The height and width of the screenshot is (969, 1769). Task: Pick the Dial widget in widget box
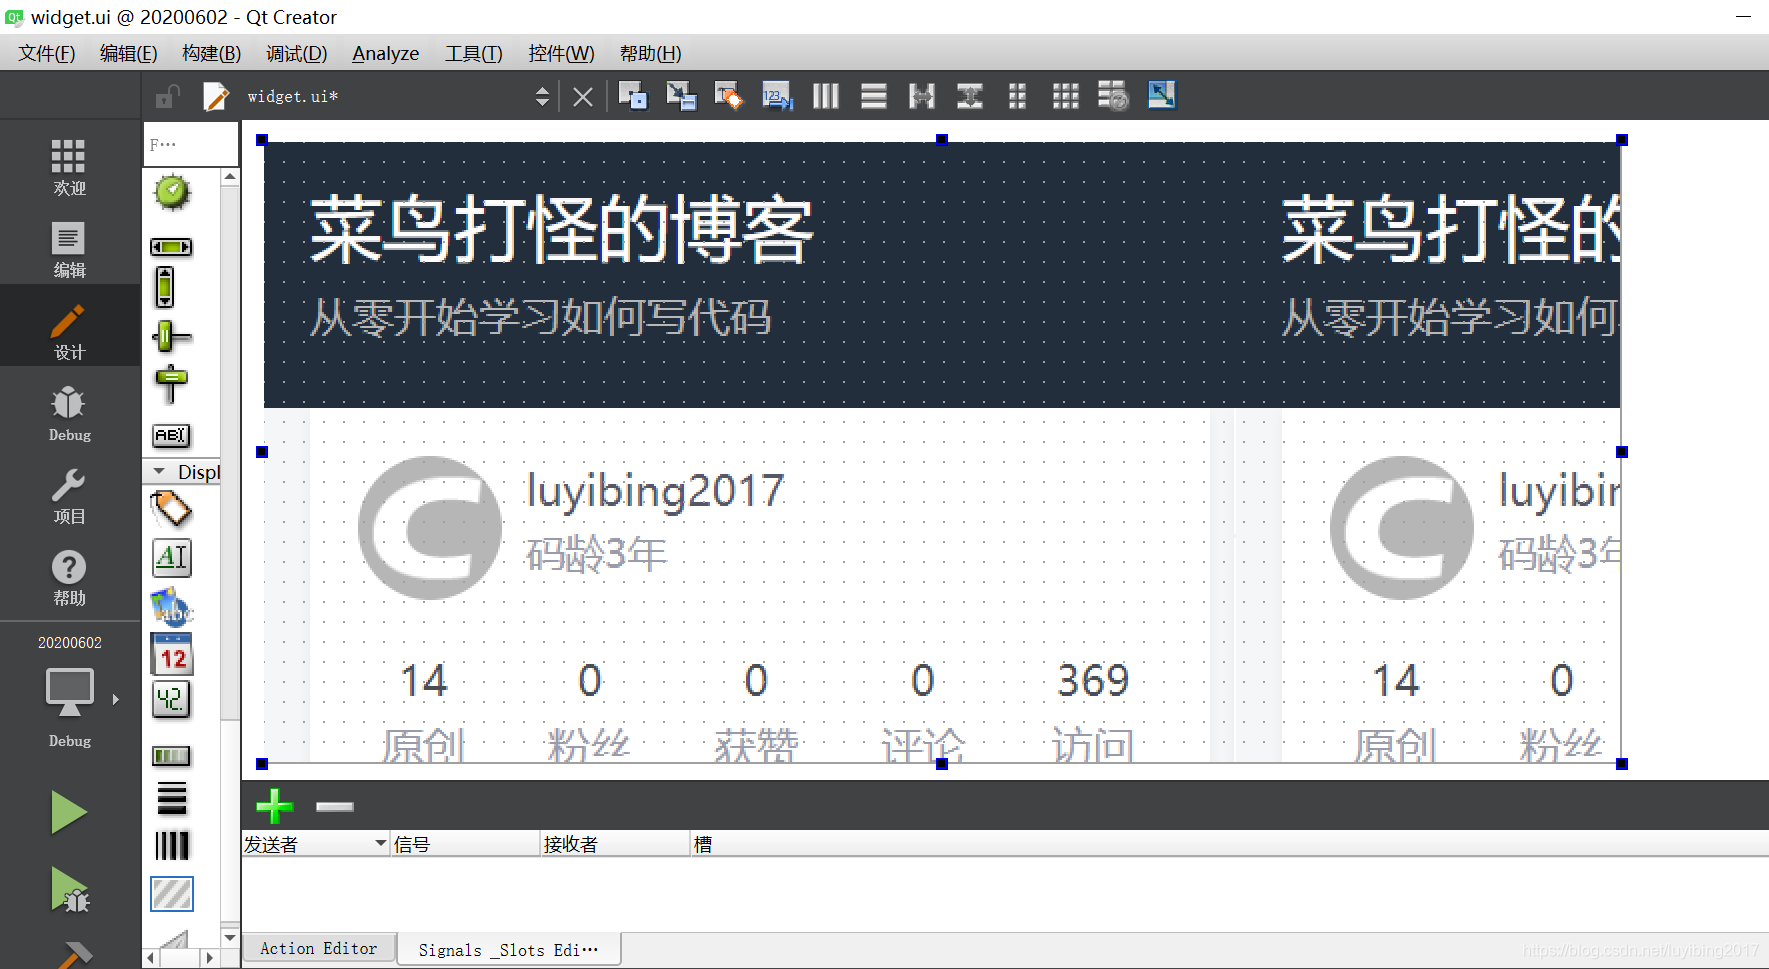tap(172, 192)
